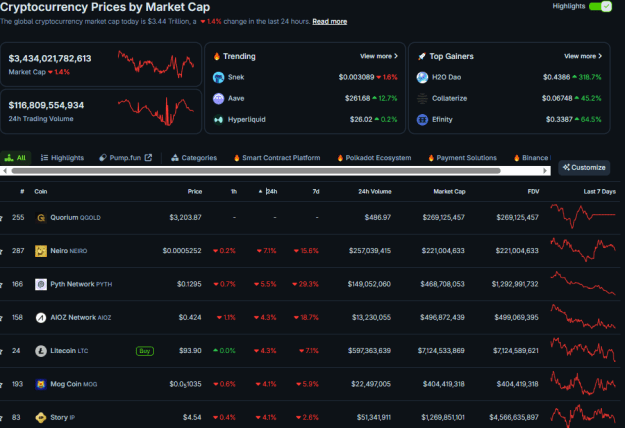This screenshot has width=625, height=428.
Task: Click the Neiro coin icon
Action: coord(41,251)
